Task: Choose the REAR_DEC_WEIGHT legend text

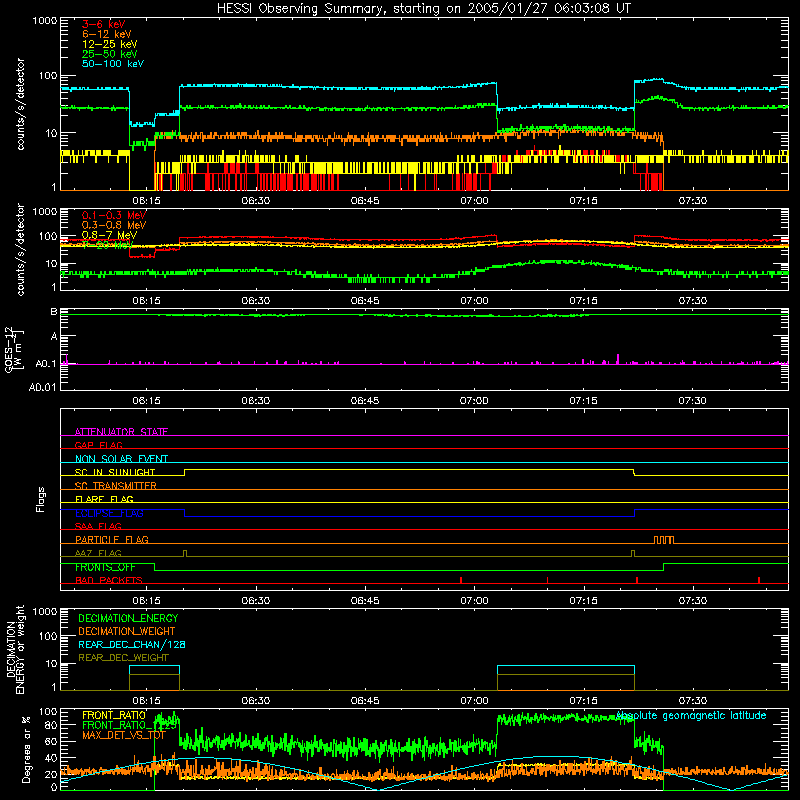Action: tap(123, 658)
